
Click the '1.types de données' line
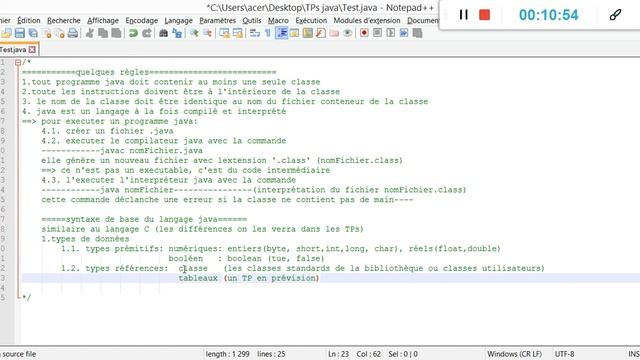click(85, 239)
